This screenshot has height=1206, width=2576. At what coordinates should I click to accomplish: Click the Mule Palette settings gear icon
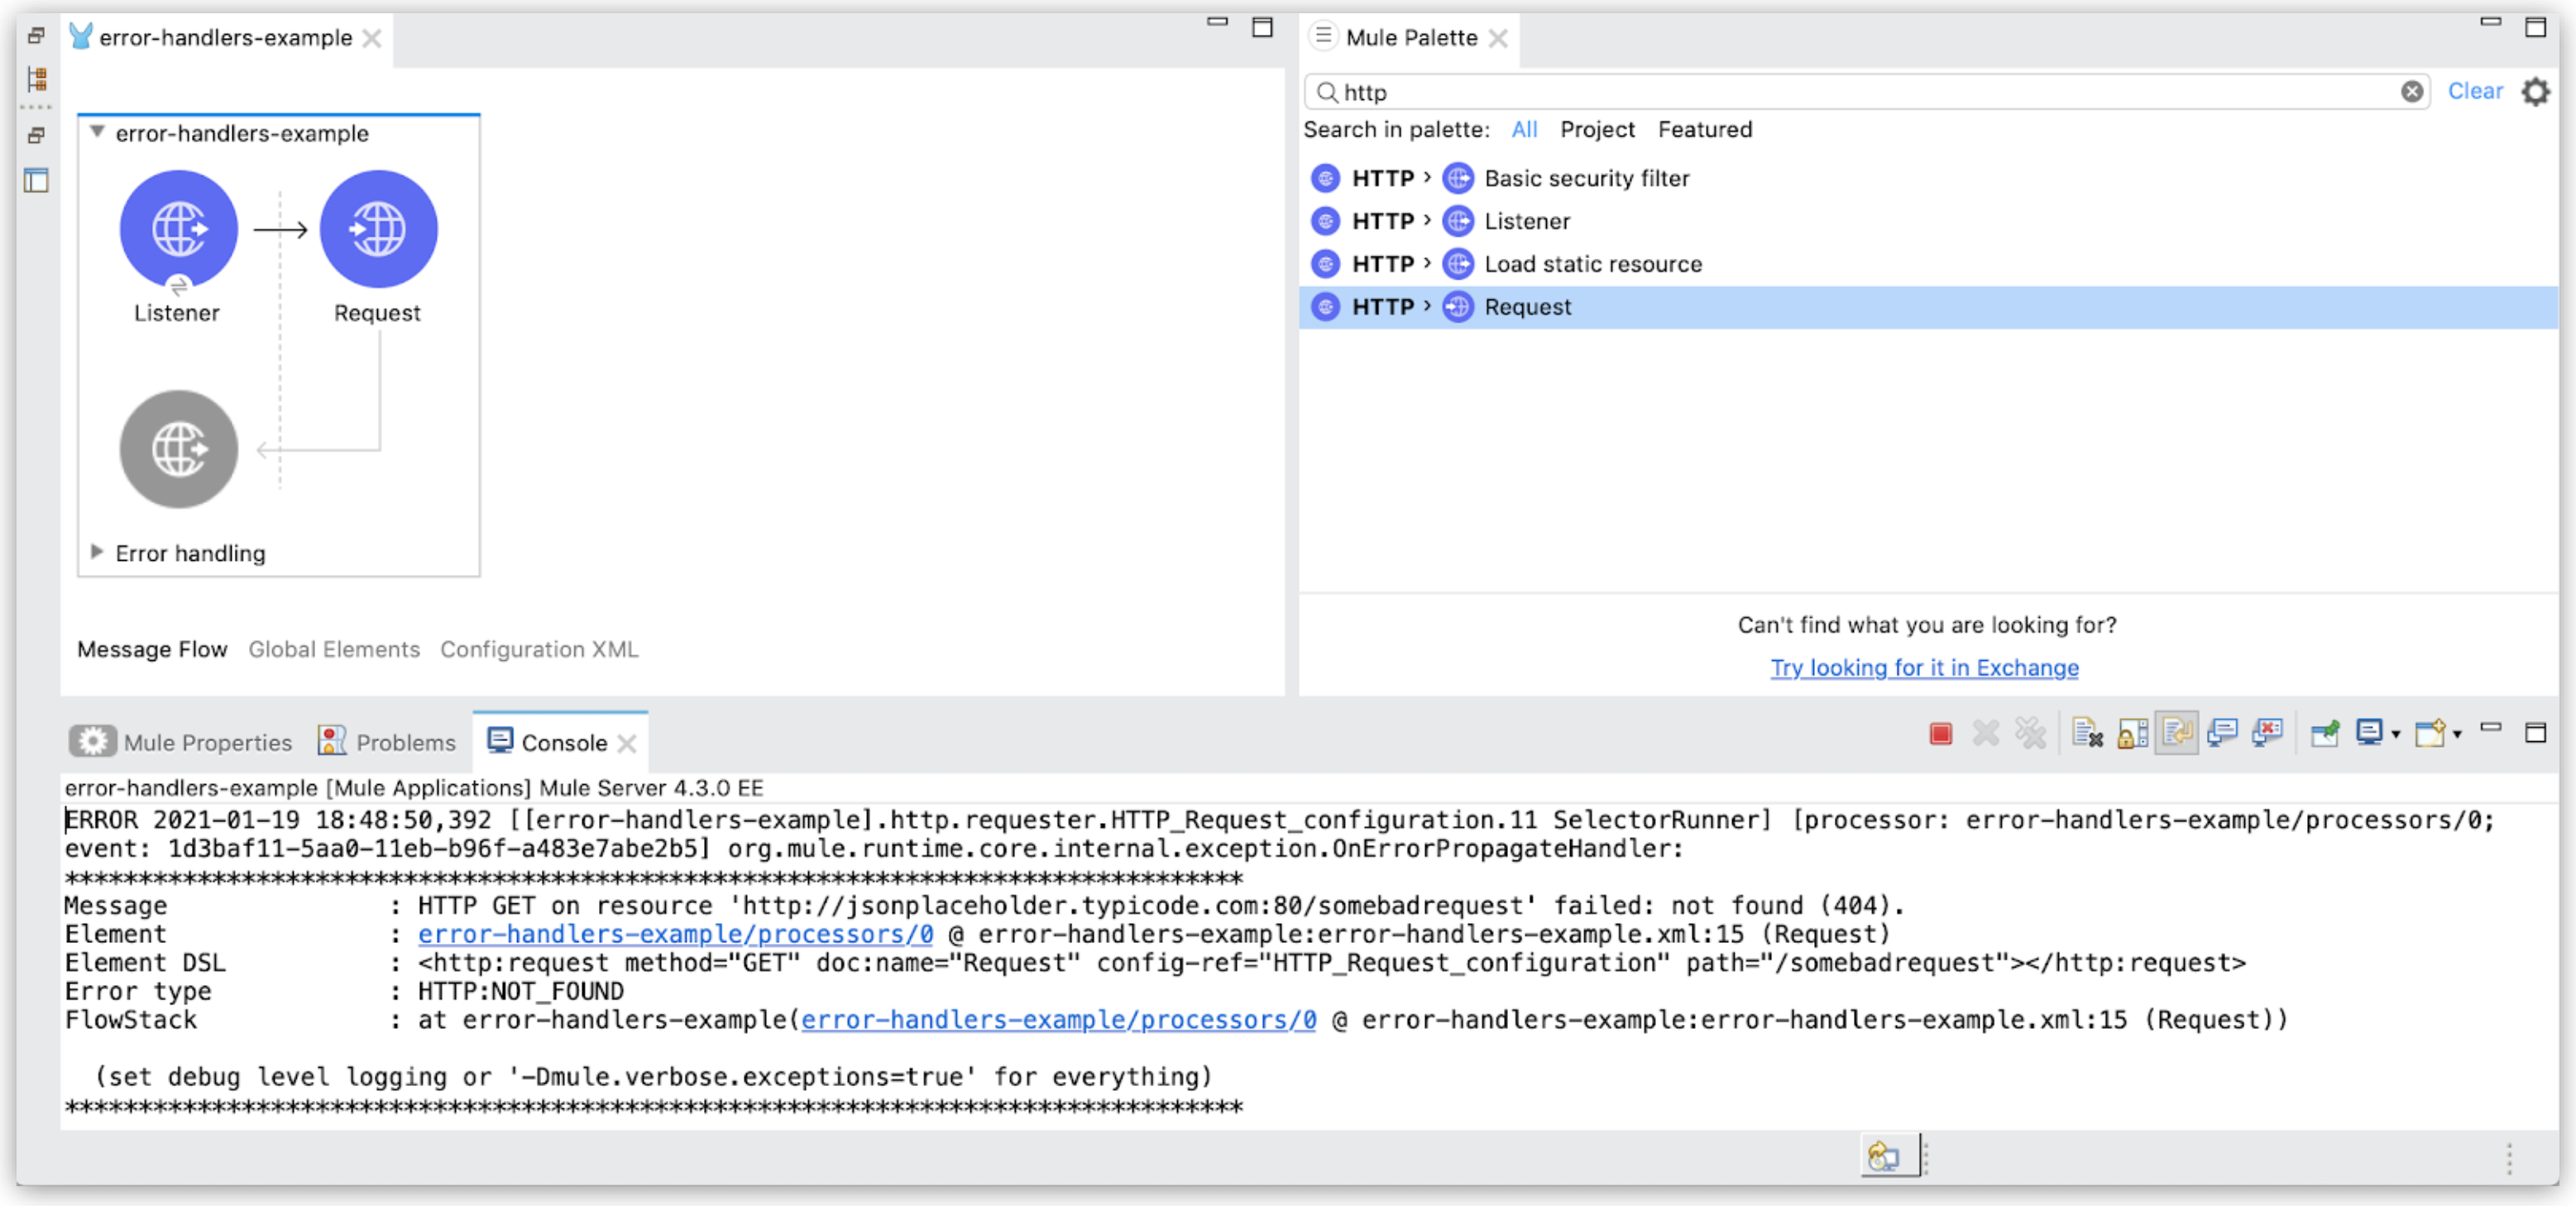tap(2535, 92)
